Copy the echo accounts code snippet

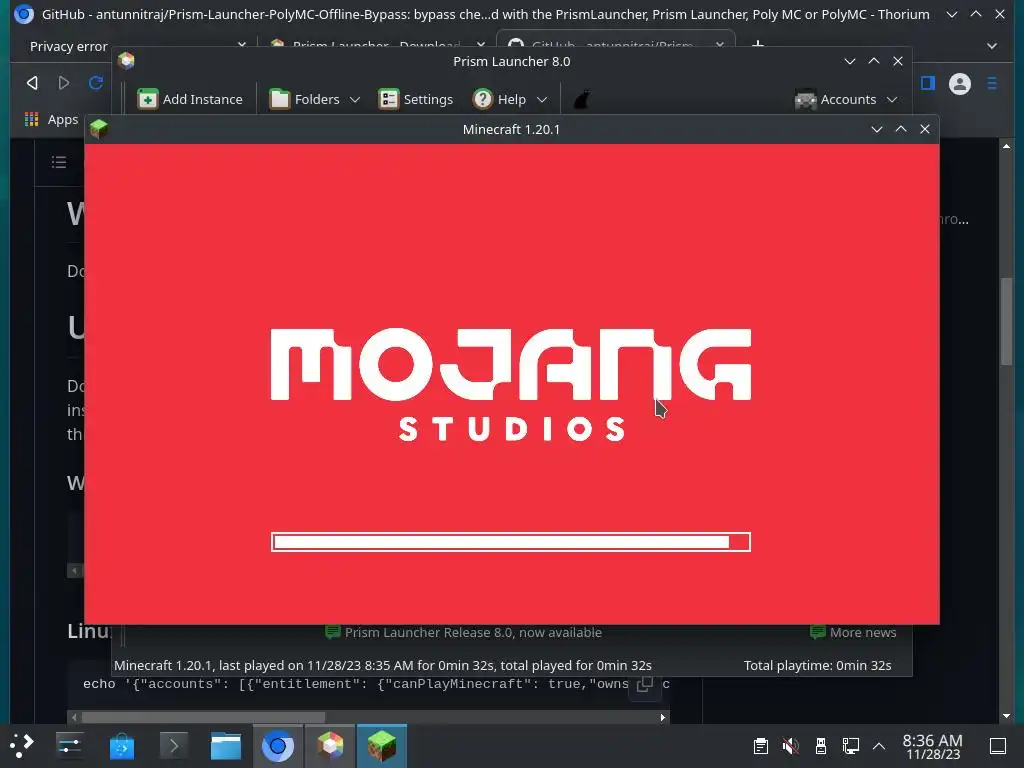(x=645, y=684)
